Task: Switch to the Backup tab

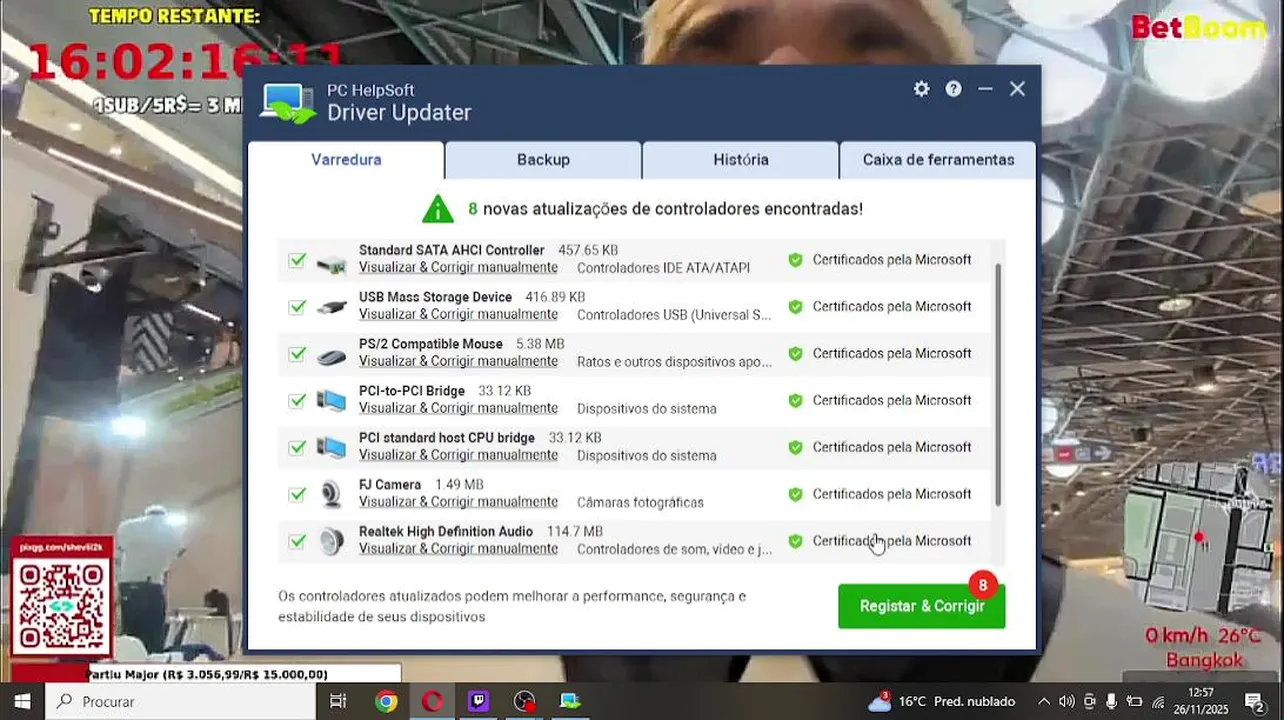Action: click(543, 160)
